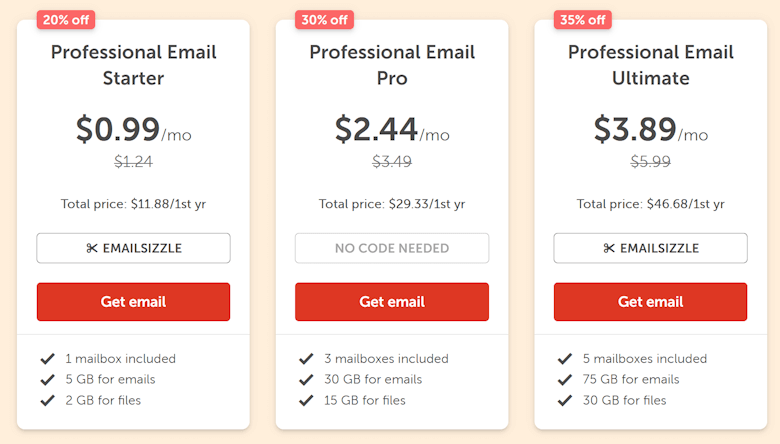
Task: Click checkmark icon beside 15 GB for files
Action: pos(306,400)
